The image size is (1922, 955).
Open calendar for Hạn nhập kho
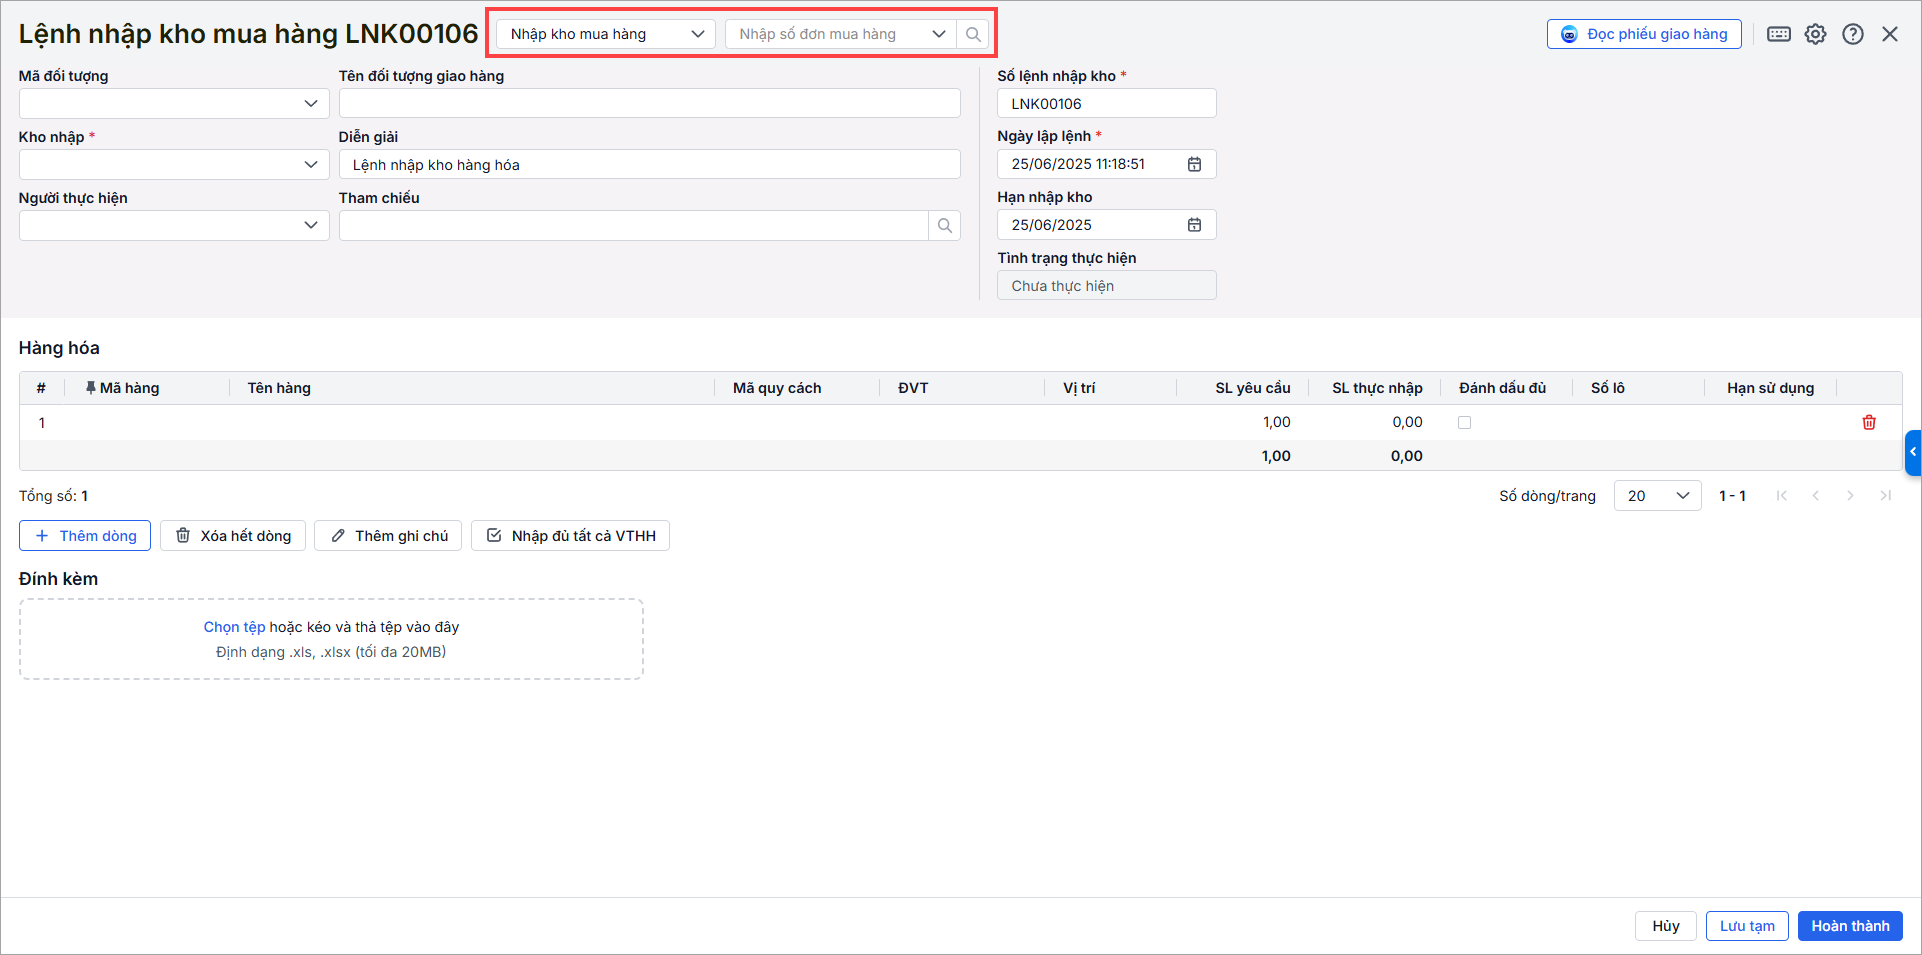coord(1194,225)
